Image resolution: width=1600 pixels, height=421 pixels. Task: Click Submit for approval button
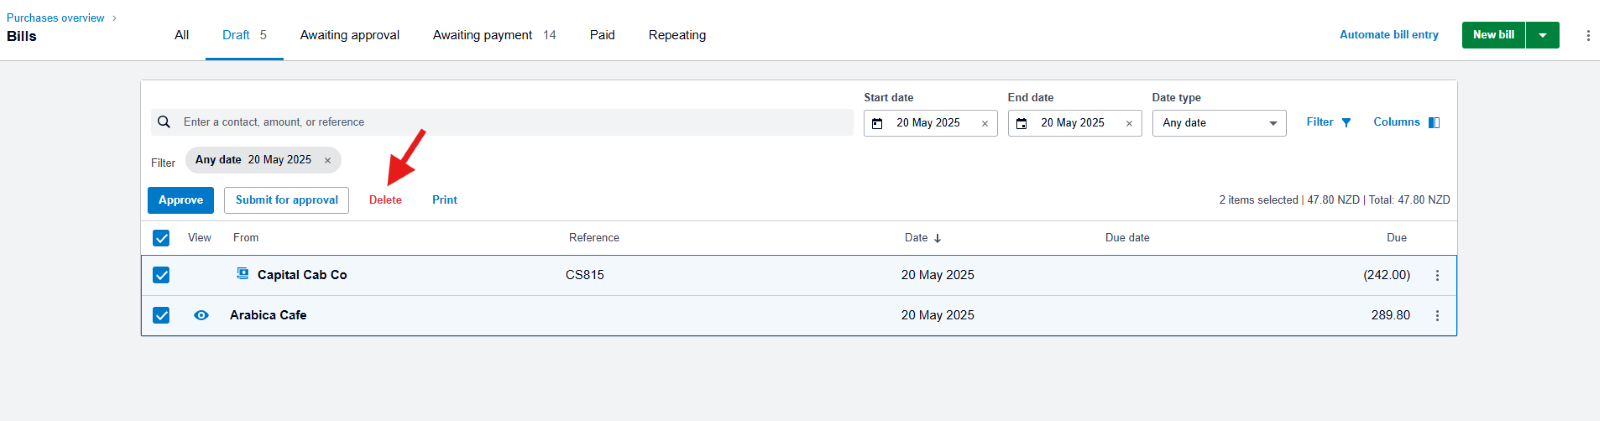[287, 200]
